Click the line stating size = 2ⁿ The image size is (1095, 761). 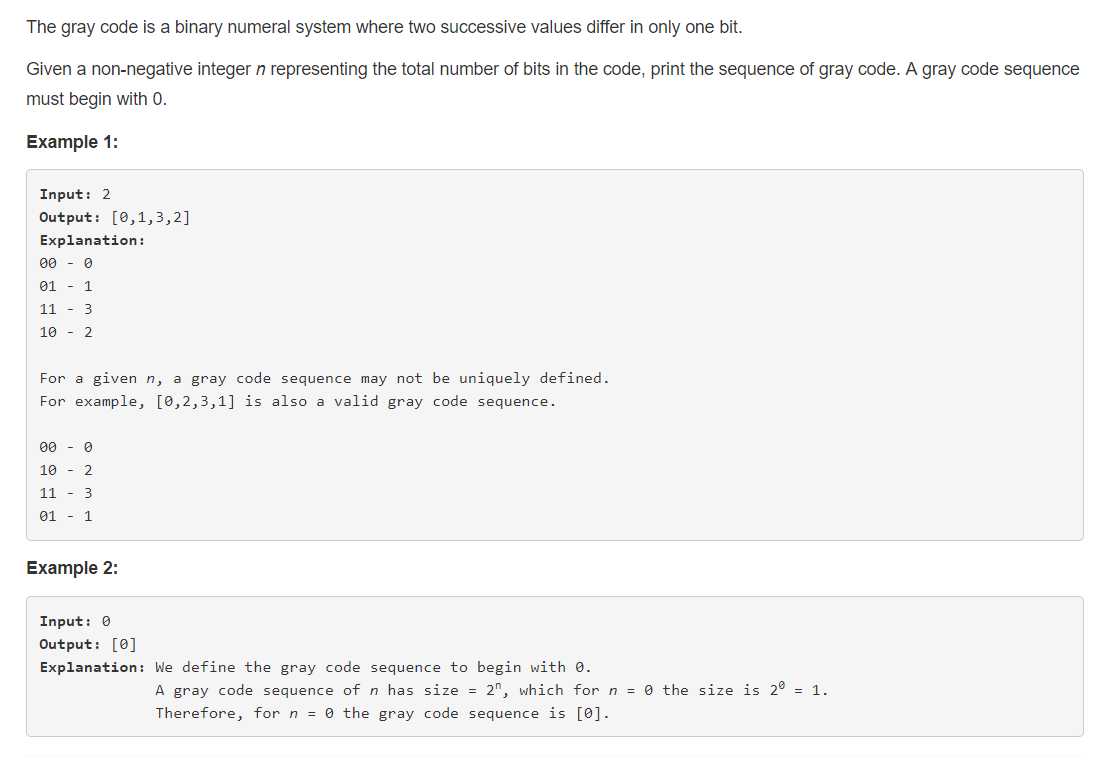pos(491,690)
